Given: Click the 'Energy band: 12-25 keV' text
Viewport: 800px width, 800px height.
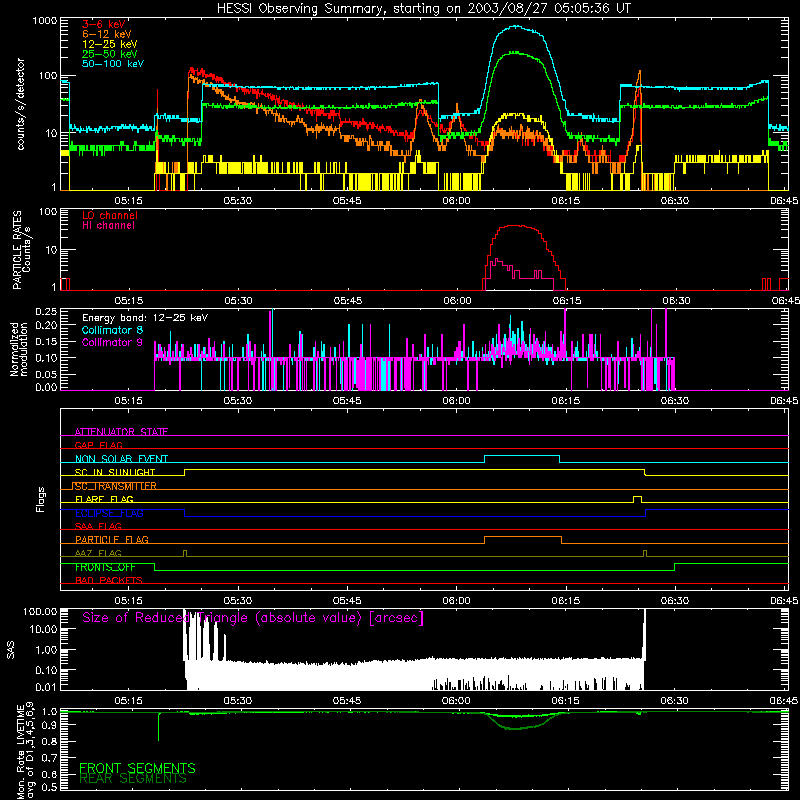Looking at the screenshot, I should point(145,318).
